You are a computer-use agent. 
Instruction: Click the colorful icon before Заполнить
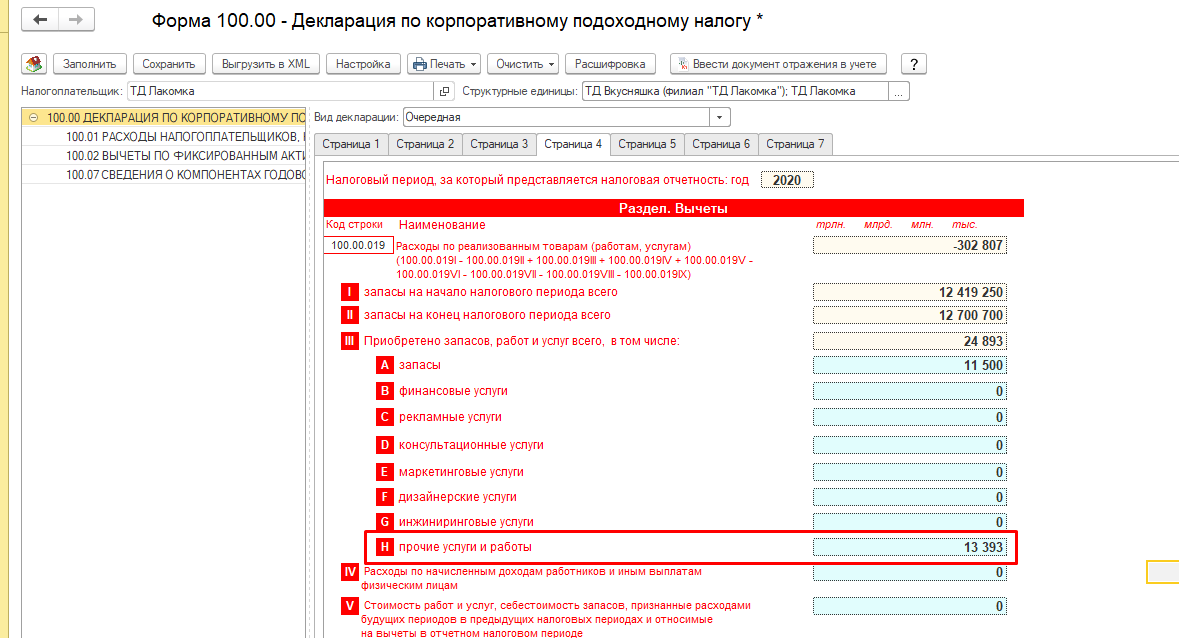[x=34, y=64]
